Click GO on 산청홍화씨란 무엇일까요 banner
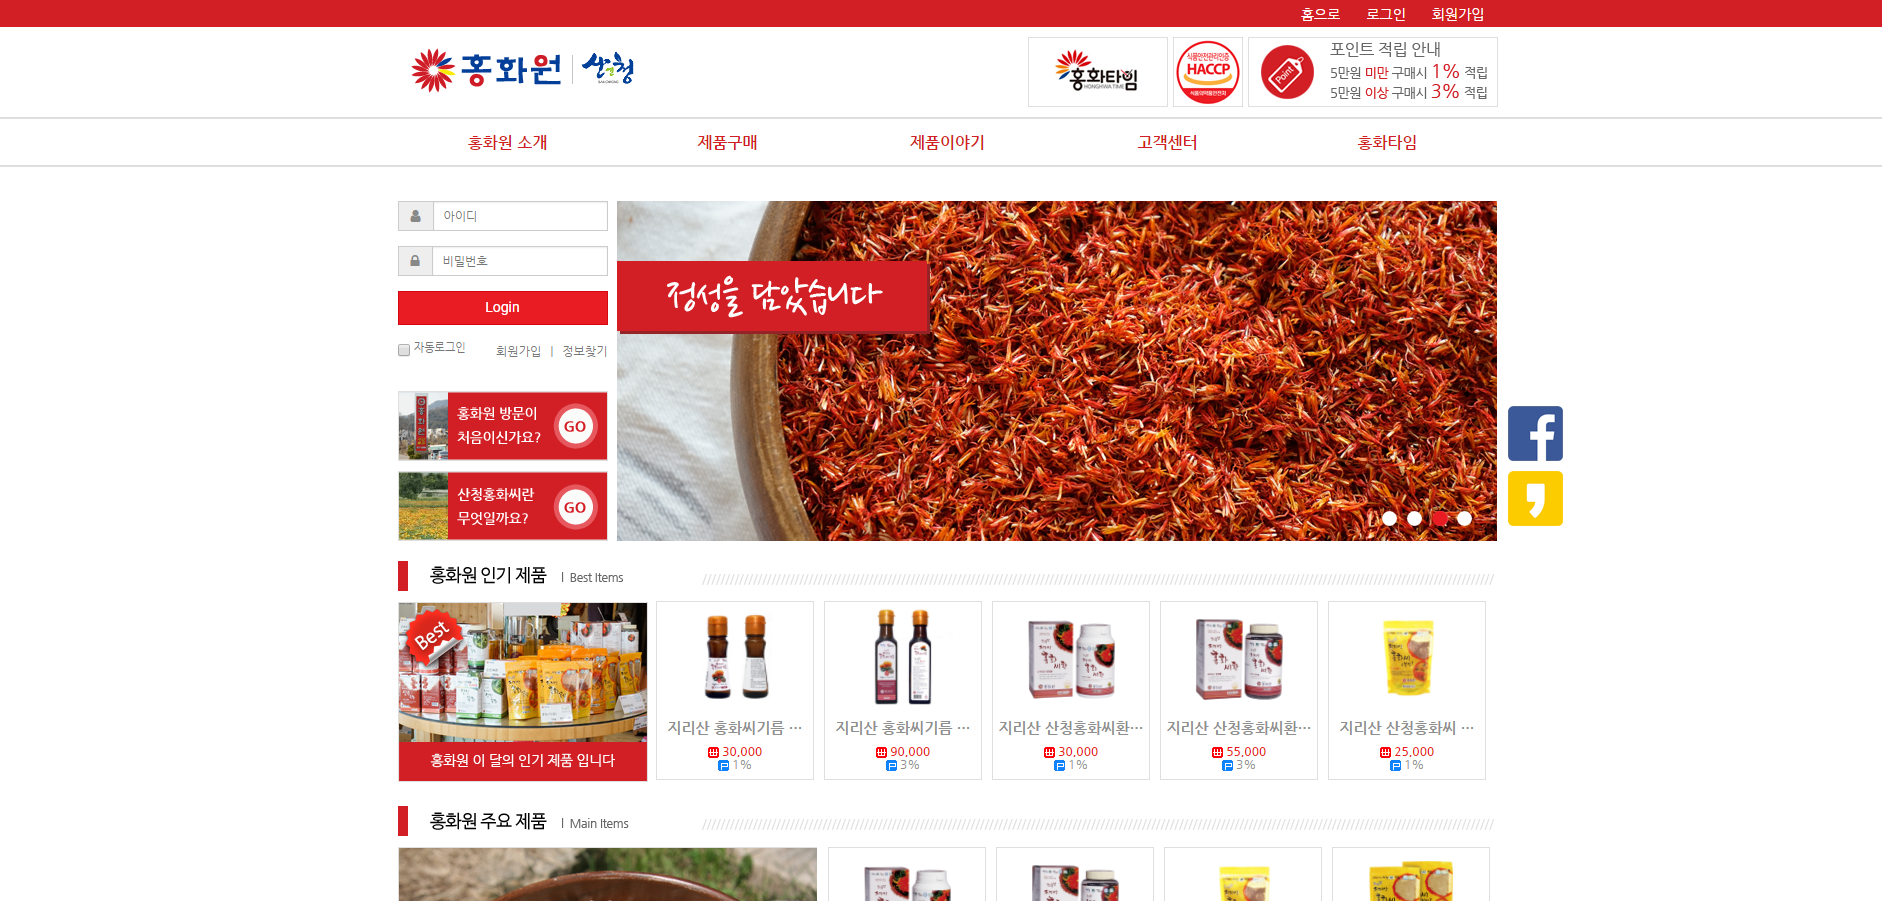Screen dimensions: 1882x901 click(x=575, y=507)
